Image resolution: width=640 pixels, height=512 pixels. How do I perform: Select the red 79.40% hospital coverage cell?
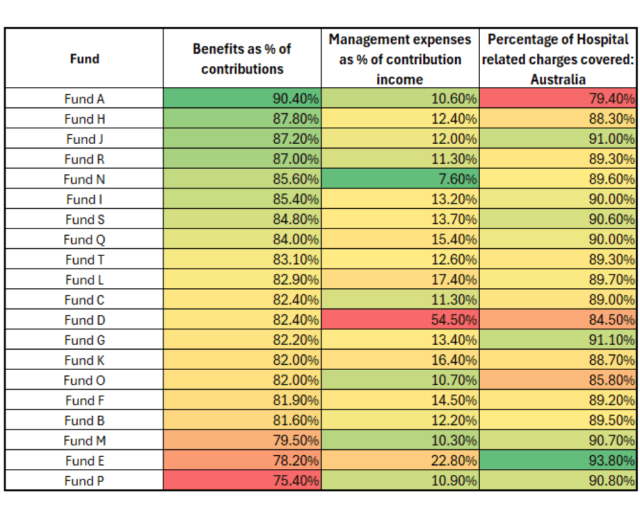[x=558, y=98]
